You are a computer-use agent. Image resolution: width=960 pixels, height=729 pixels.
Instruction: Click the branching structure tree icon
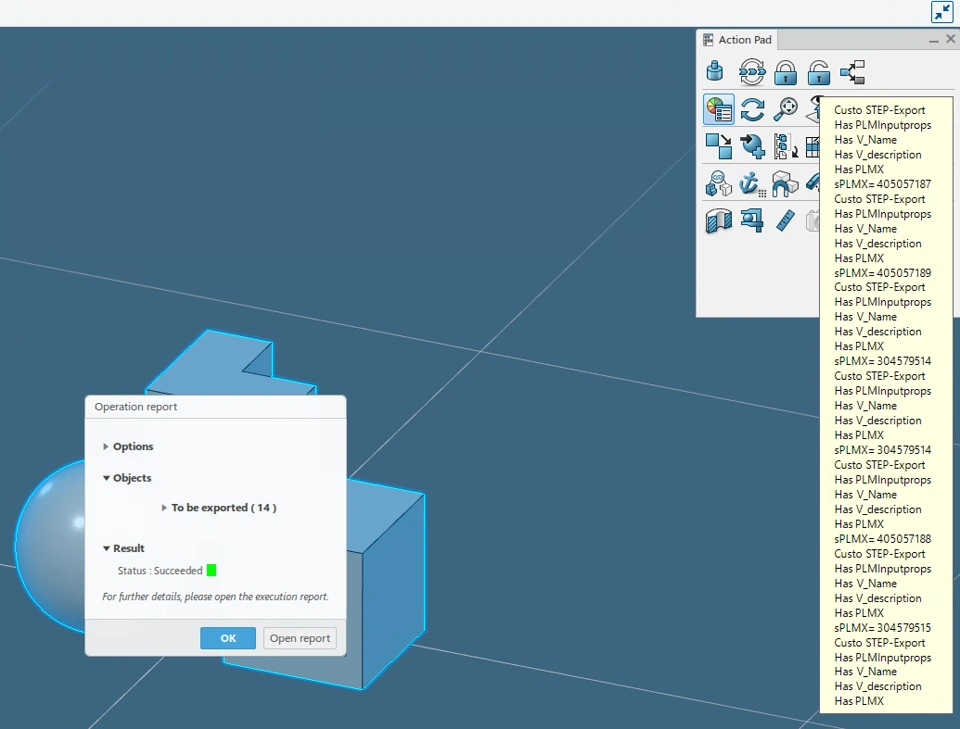point(852,72)
